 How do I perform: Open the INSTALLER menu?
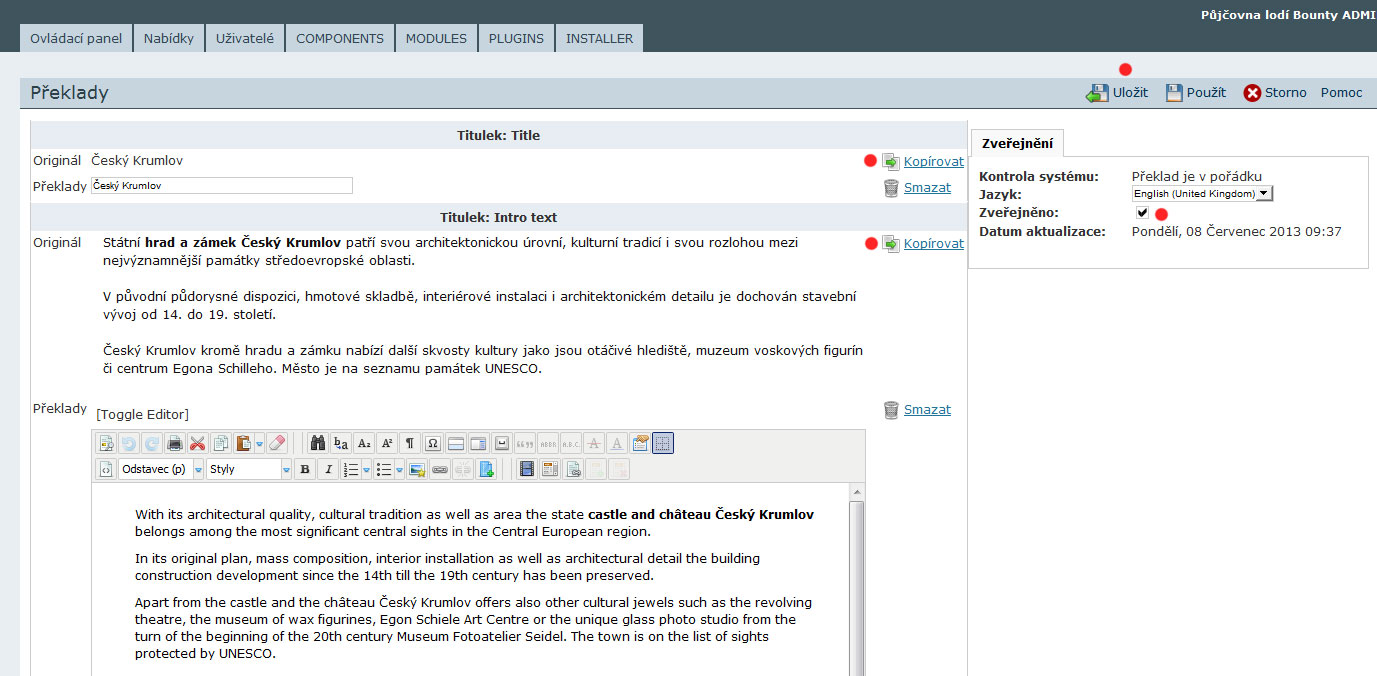600,38
